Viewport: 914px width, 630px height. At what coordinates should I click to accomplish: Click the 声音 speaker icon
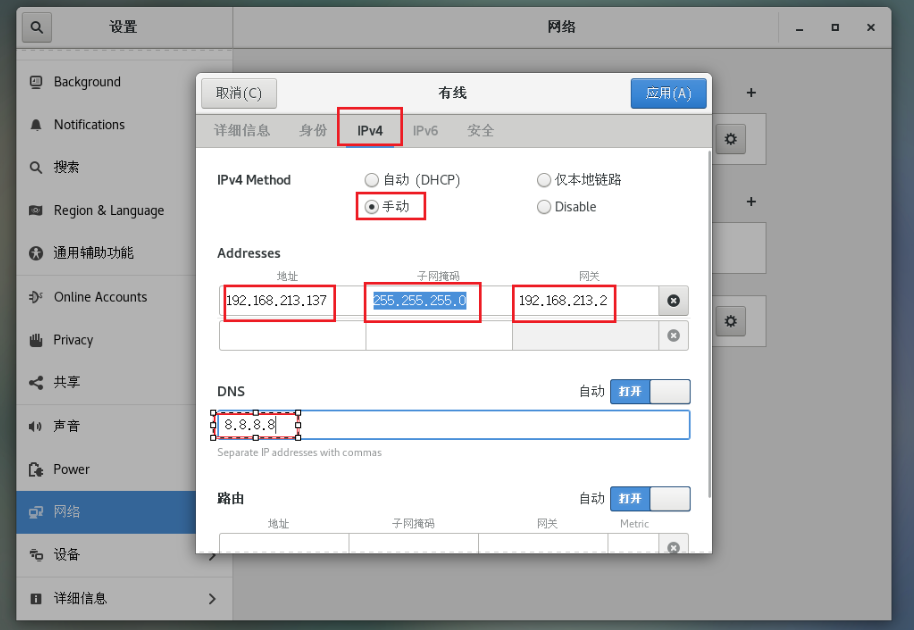(36, 427)
